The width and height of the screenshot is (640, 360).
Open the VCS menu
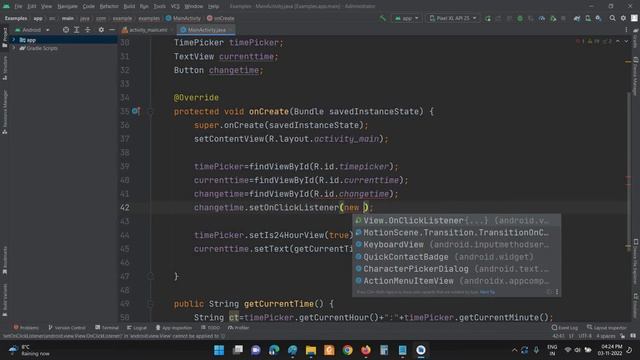tap(175, 7)
